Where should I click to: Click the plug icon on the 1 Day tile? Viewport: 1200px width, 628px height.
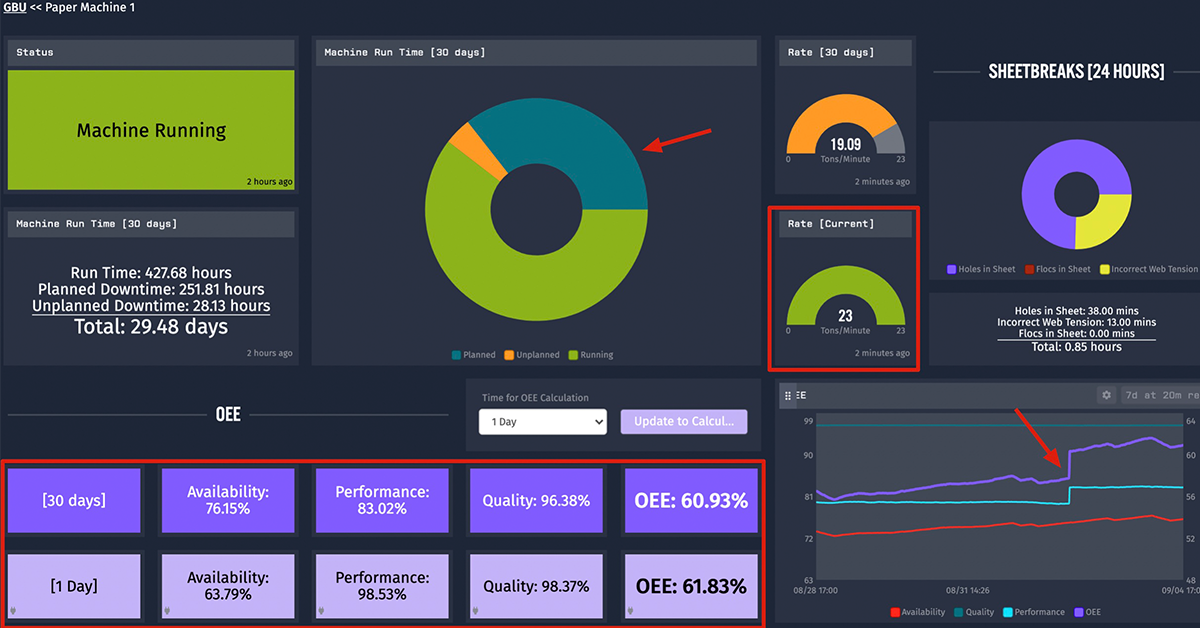pyautogui.click(x=14, y=611)
